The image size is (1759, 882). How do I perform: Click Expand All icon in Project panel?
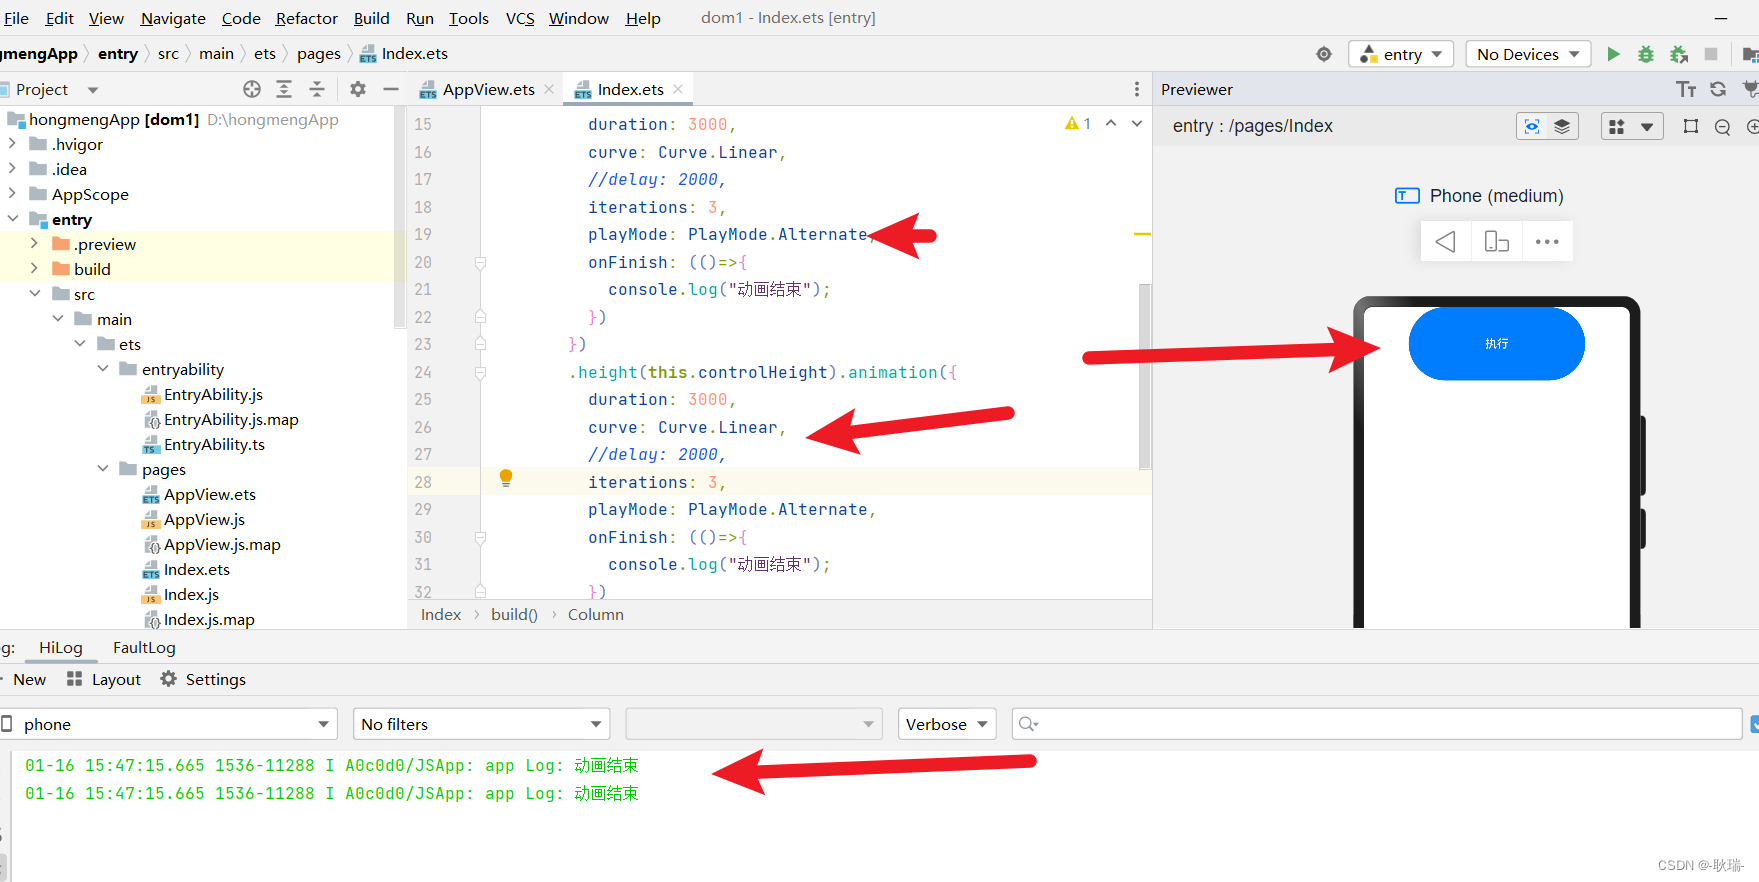284,89
